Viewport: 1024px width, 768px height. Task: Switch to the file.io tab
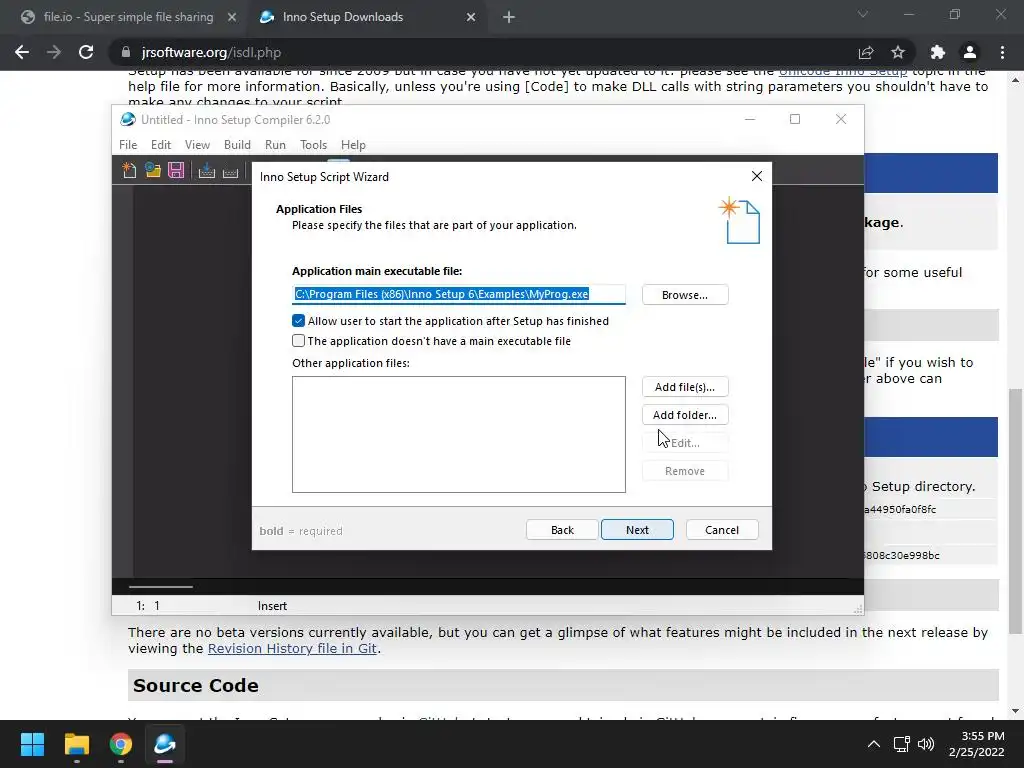tap(128, 17)
